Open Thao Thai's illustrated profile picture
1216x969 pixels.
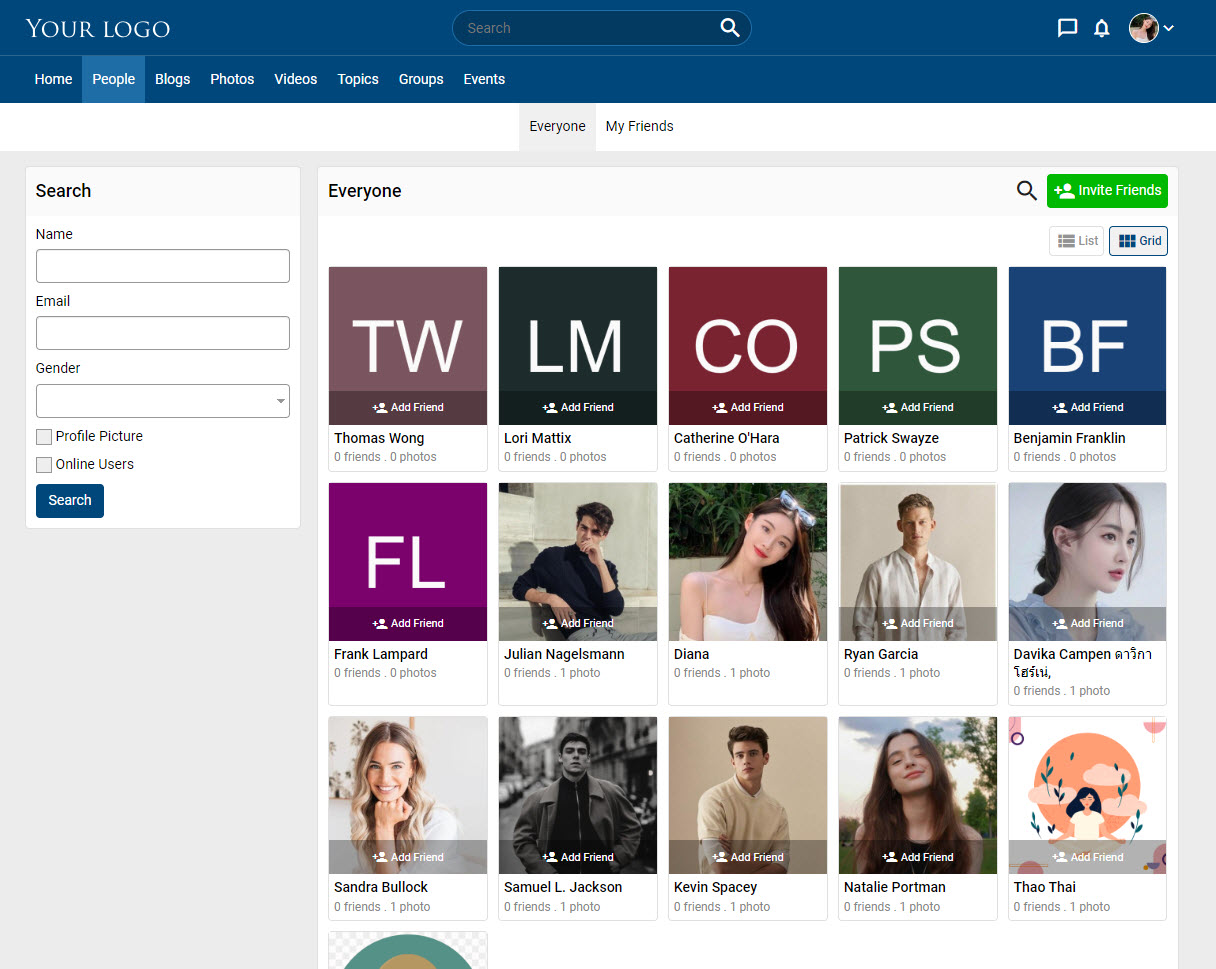point(1088,795)
